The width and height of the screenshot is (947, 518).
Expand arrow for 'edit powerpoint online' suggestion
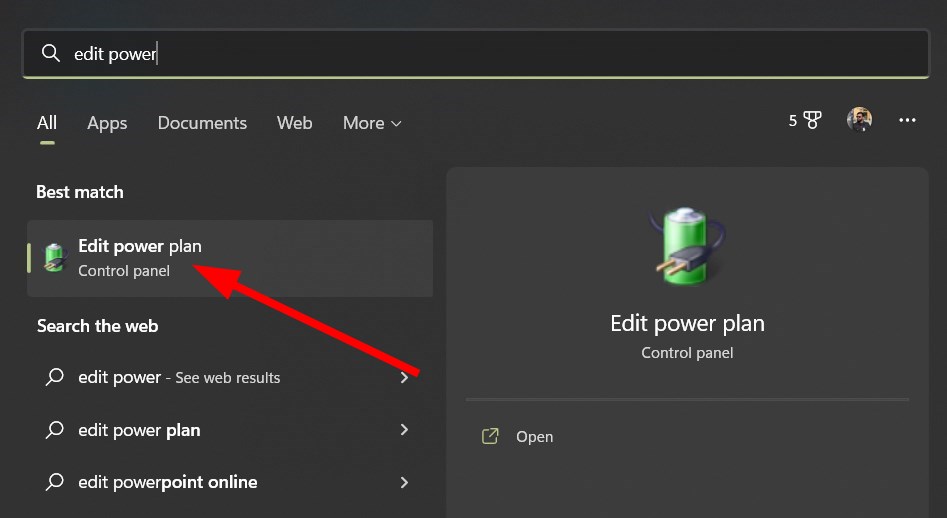(x=404, y=482)
